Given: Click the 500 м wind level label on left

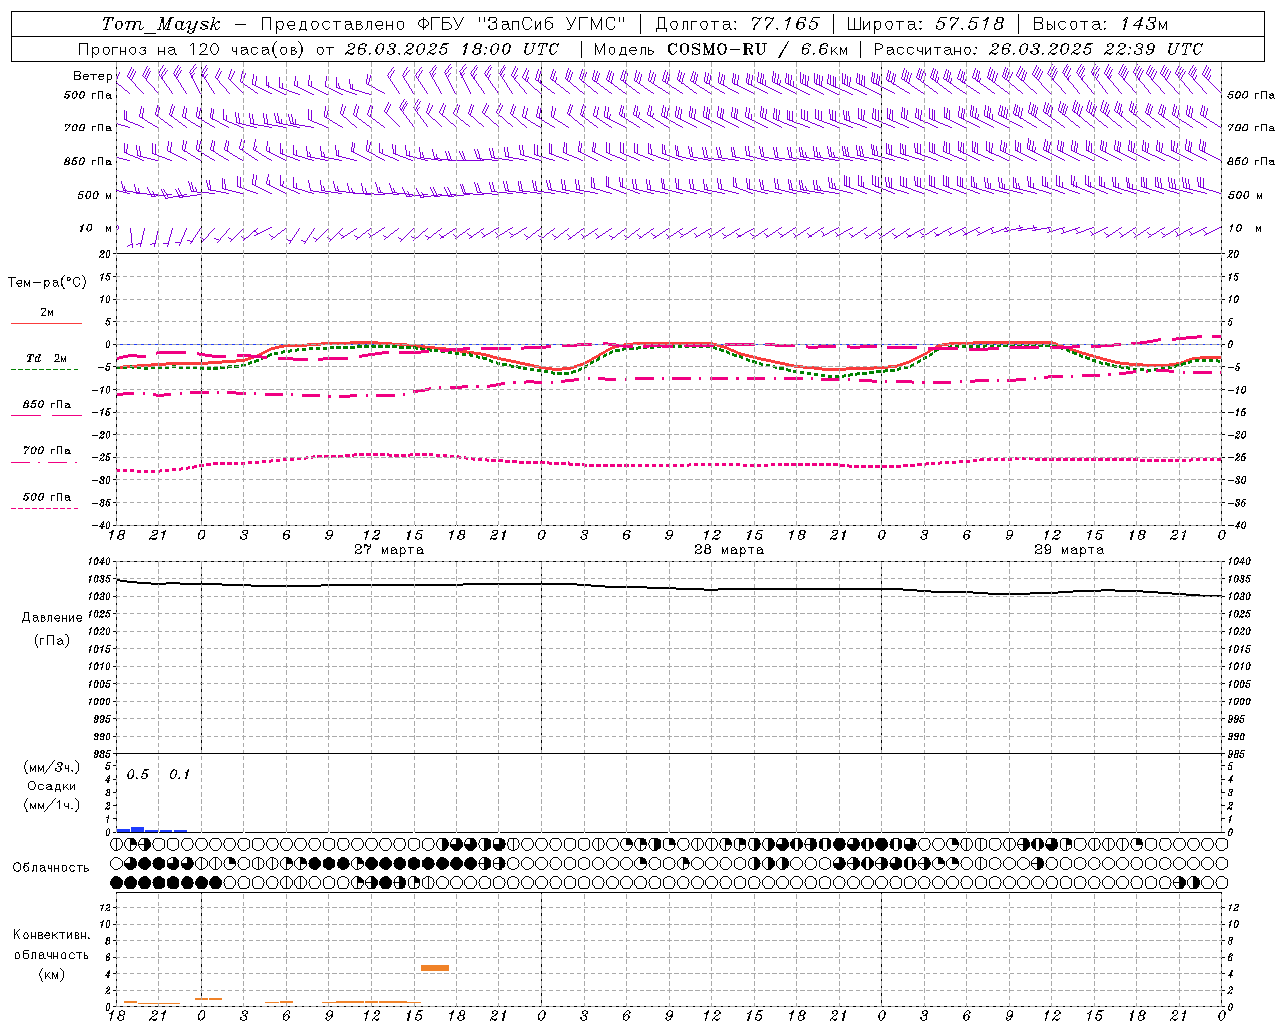Looking at the screenshot, I should (x=95, y=195).
